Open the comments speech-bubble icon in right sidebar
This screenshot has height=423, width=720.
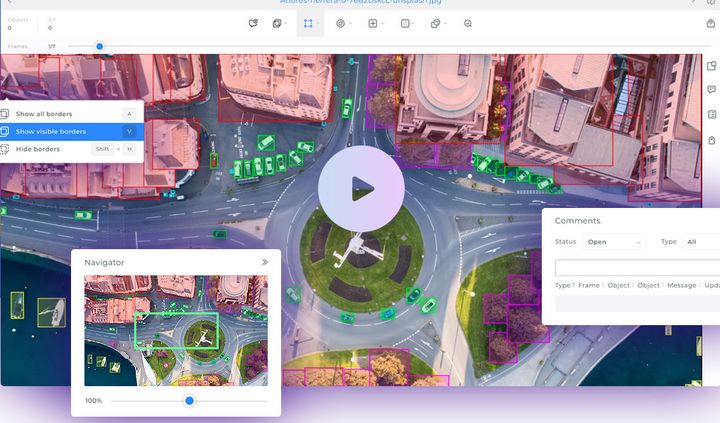pyautogui.click(x=711, y=90)
